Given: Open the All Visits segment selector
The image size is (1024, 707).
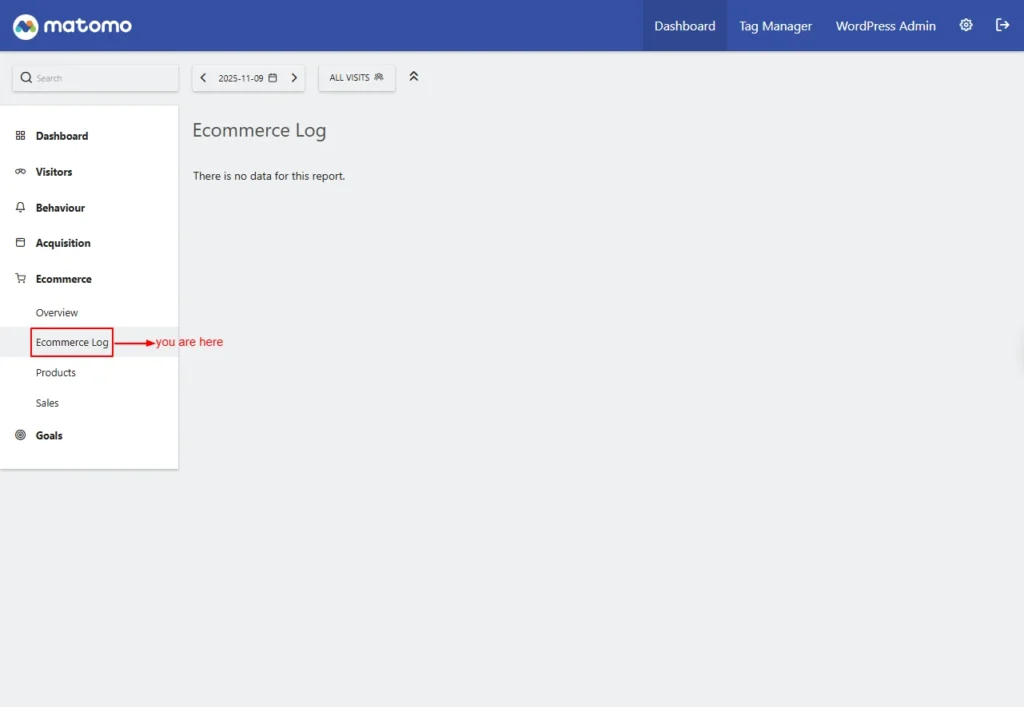Looking at the screenshot, I should click(356, 78).
